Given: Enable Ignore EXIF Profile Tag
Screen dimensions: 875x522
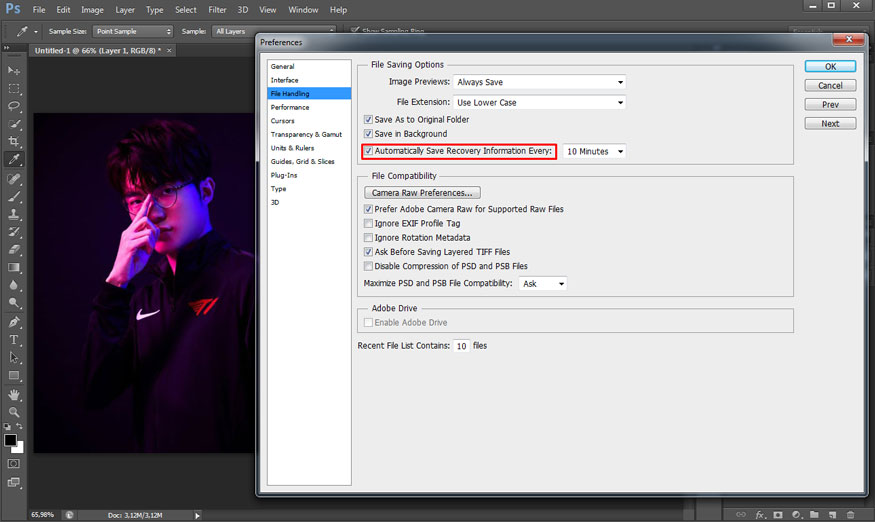Looking at the screenshot, I should tap(368, 223).
